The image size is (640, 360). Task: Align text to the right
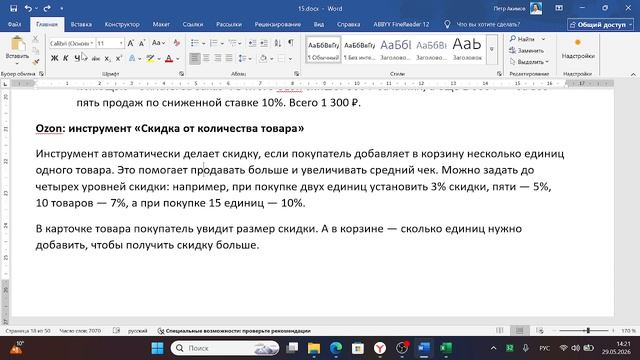tap(218, 59)
